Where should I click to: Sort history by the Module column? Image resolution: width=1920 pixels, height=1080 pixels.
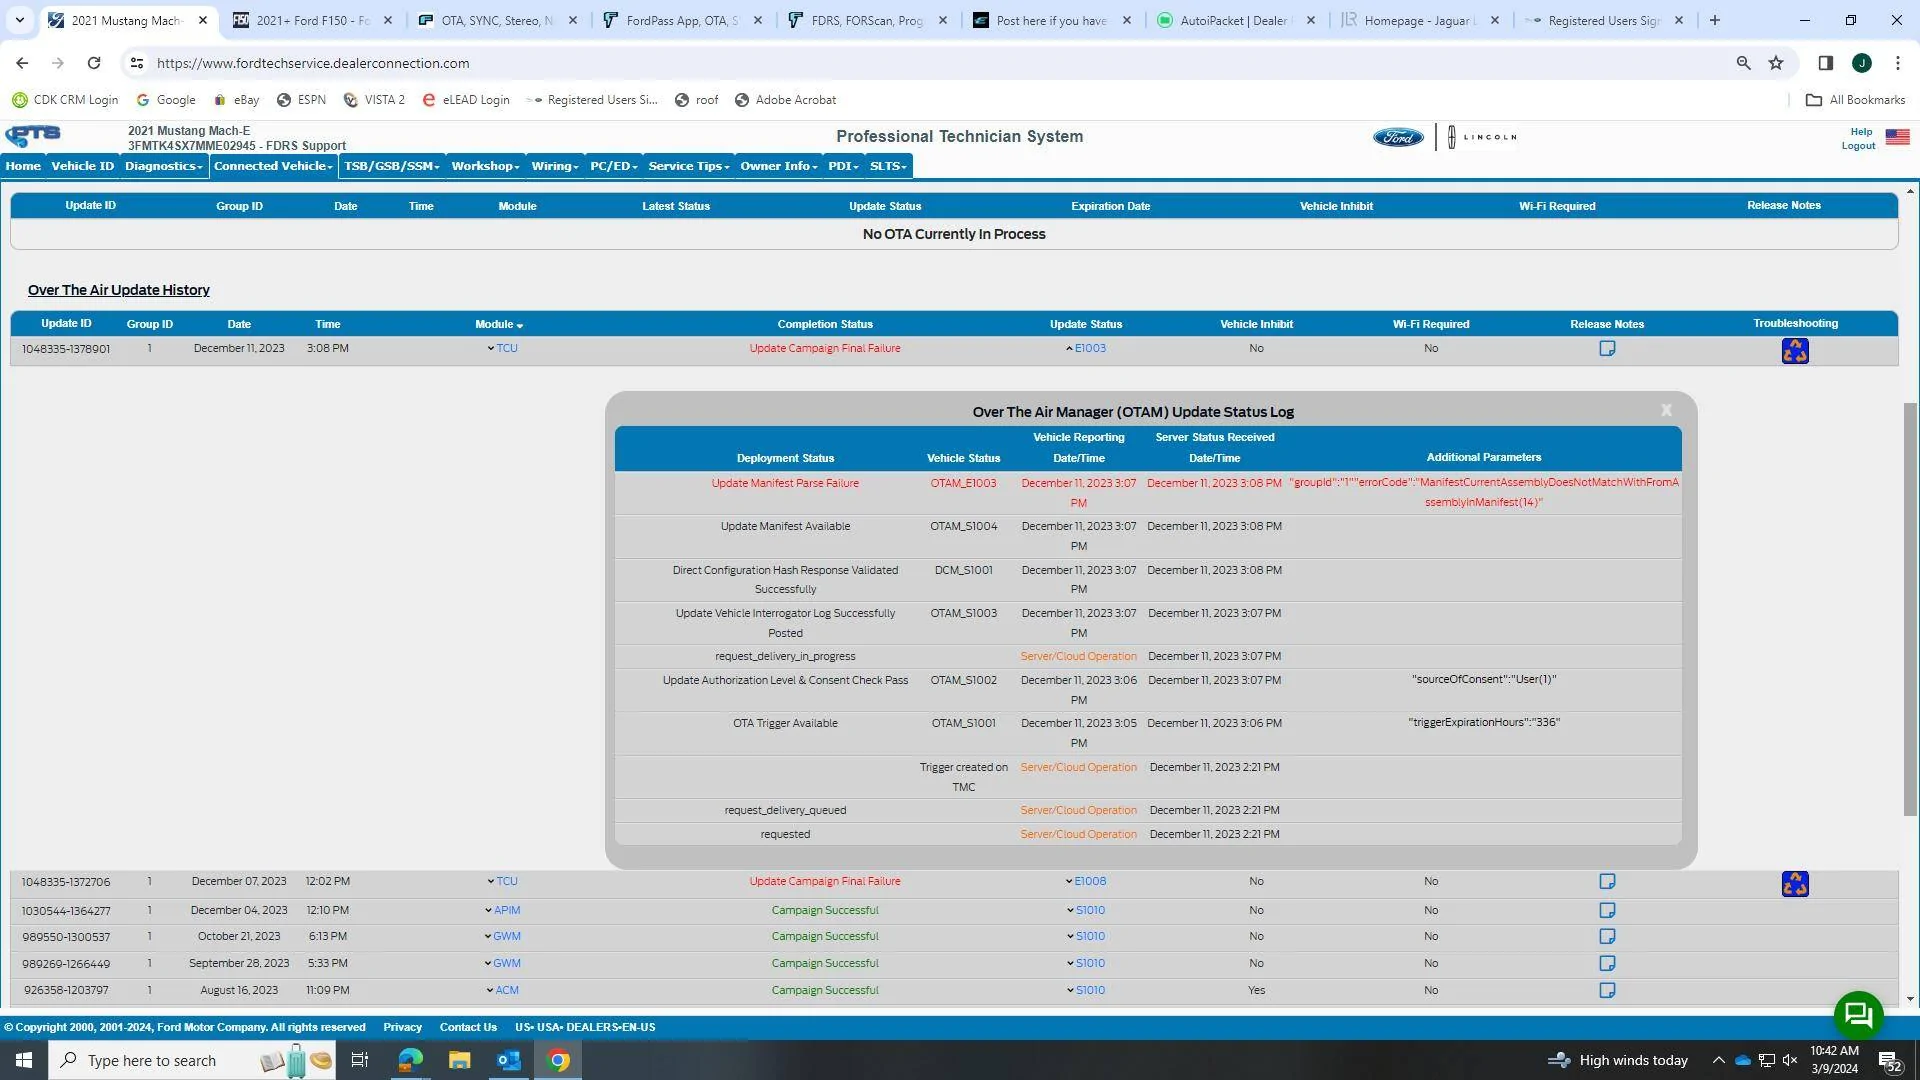(x=499, y=325)
